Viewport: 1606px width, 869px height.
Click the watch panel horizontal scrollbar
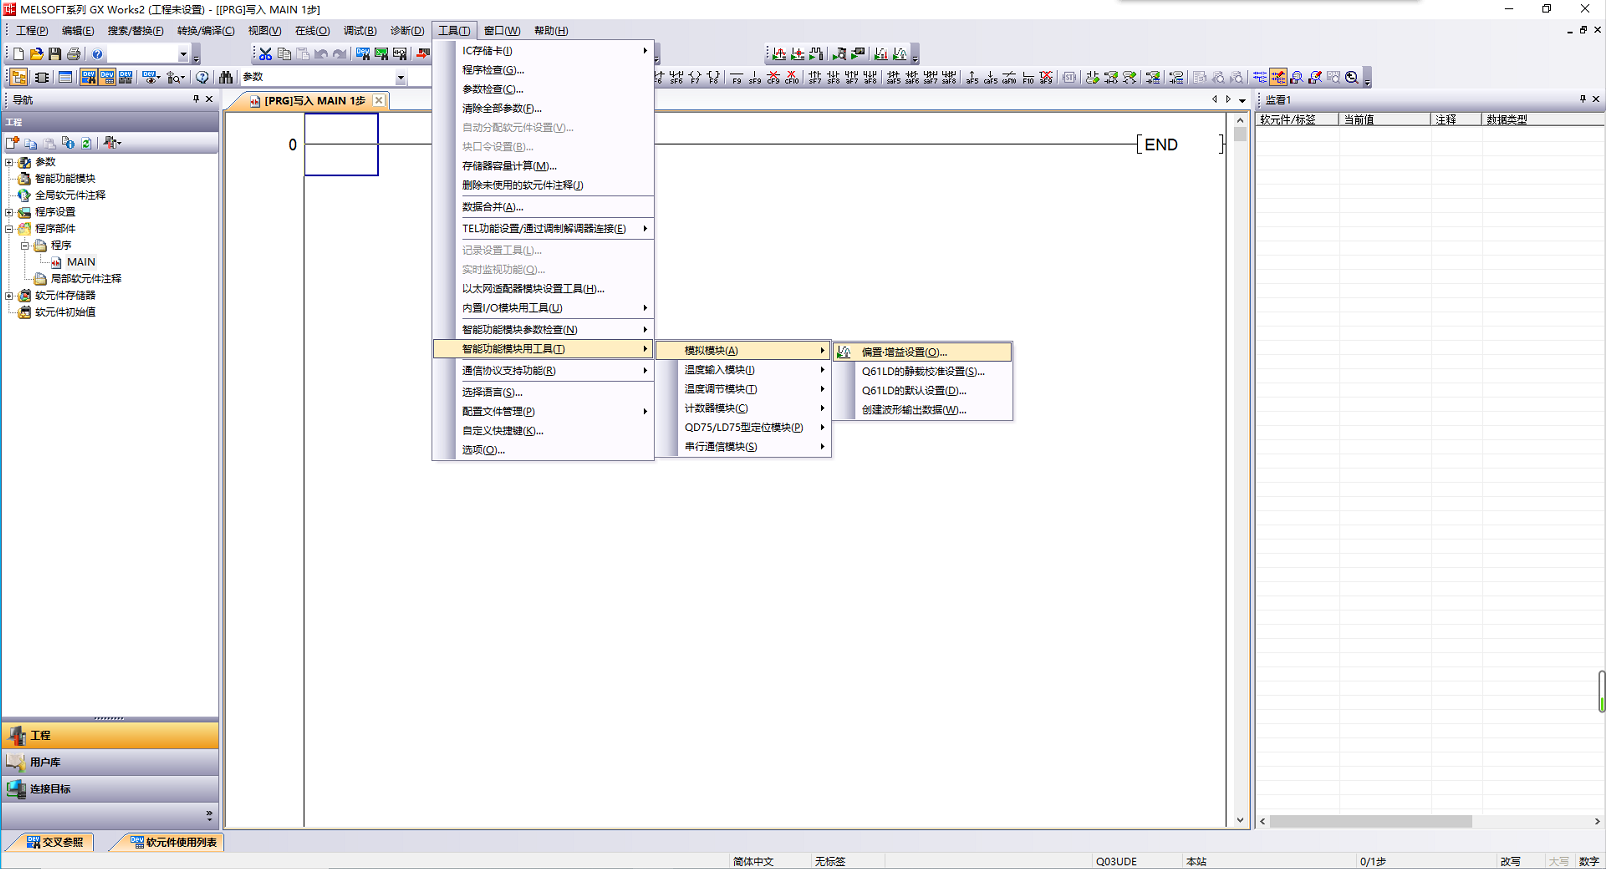tap(1370, 821)
